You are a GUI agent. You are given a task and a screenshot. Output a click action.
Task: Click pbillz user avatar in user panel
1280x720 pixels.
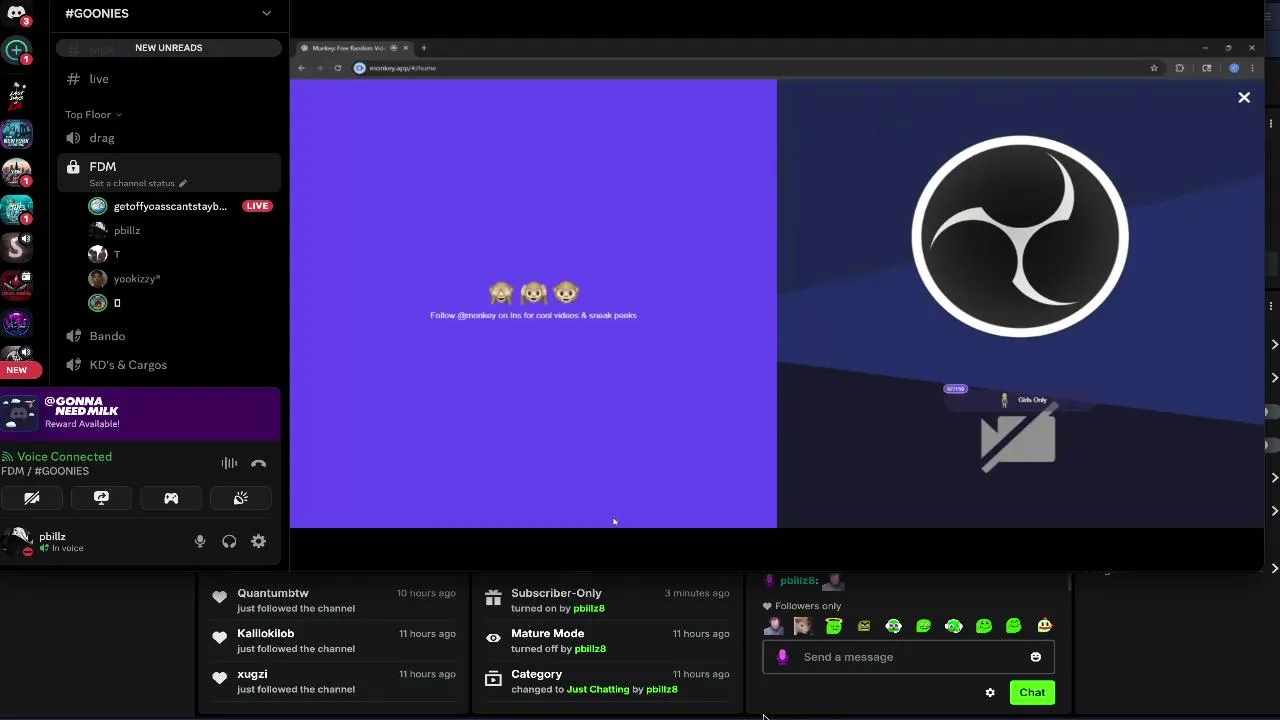click(x=18, y=541)
